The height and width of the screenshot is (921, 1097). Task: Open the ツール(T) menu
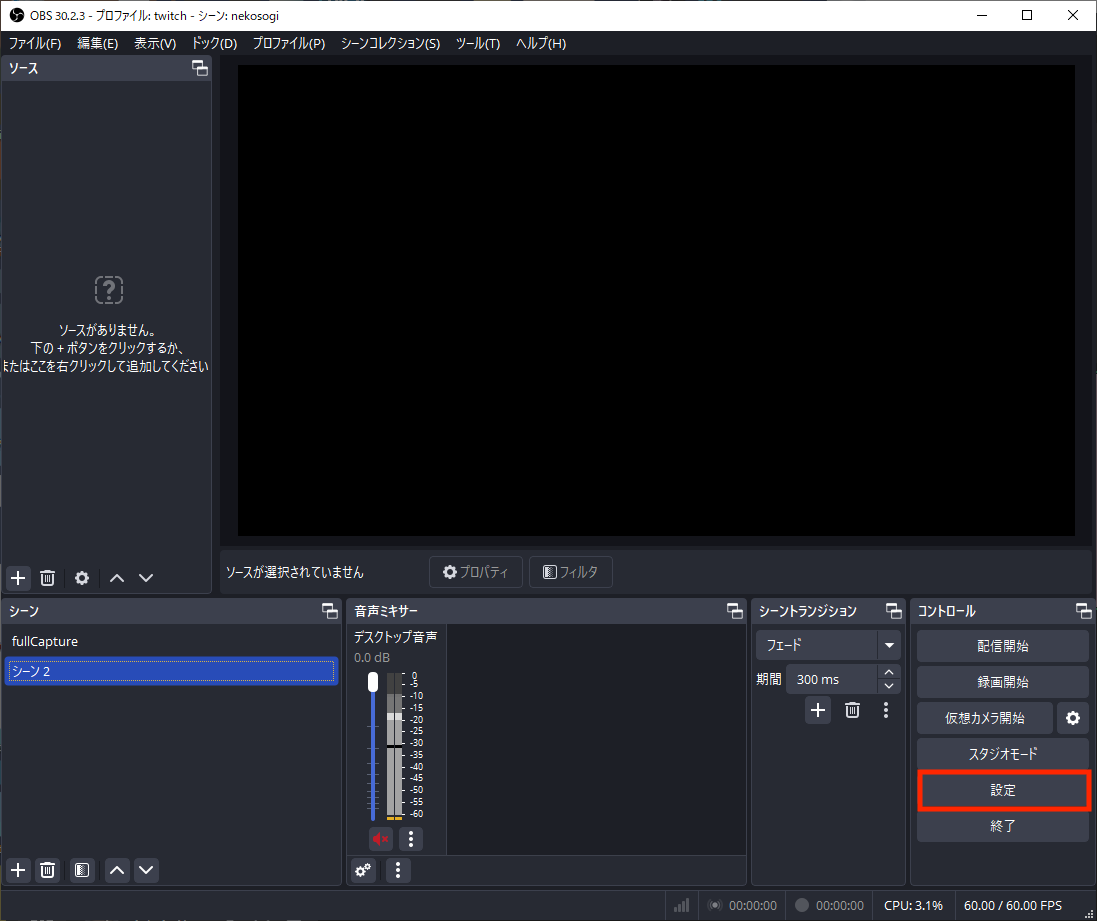tap(477, 43)
